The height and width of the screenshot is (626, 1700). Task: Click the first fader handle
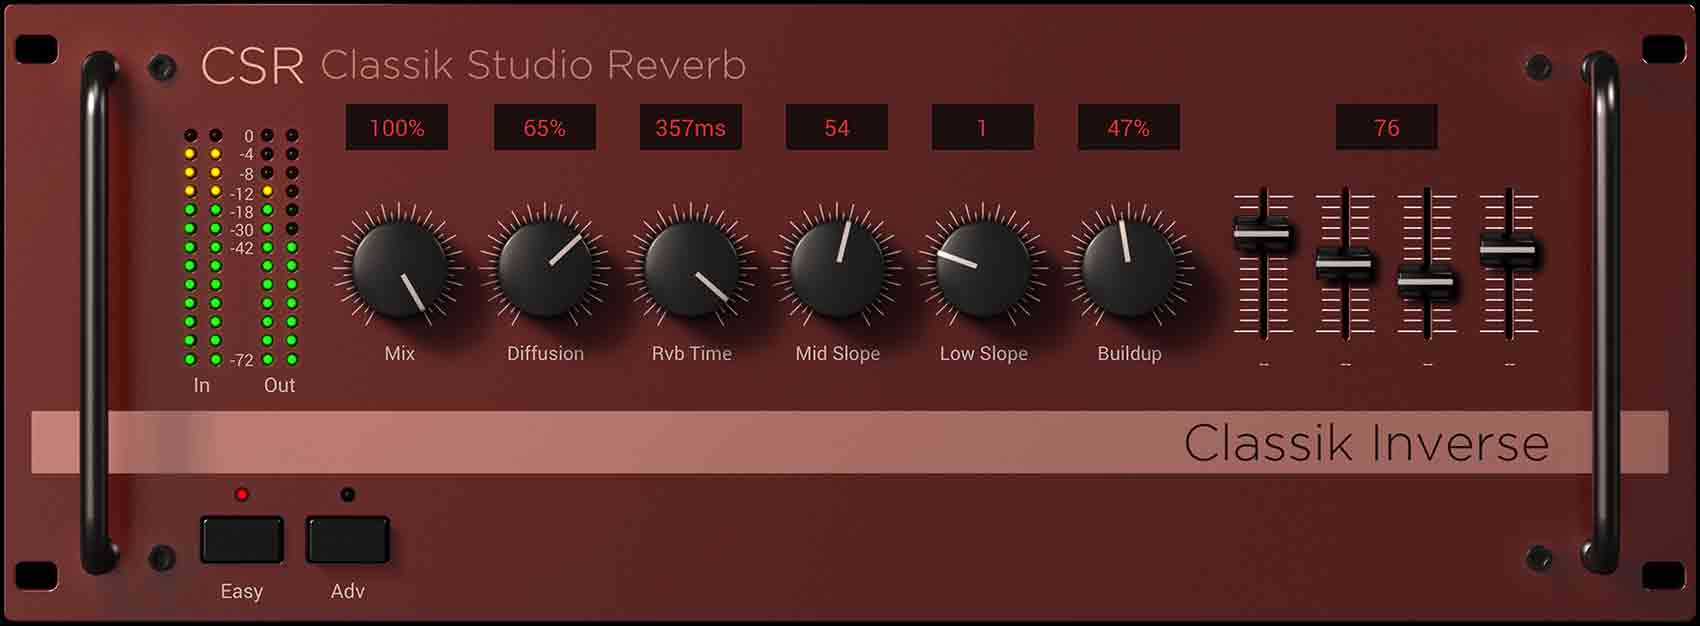(1263, 234)
